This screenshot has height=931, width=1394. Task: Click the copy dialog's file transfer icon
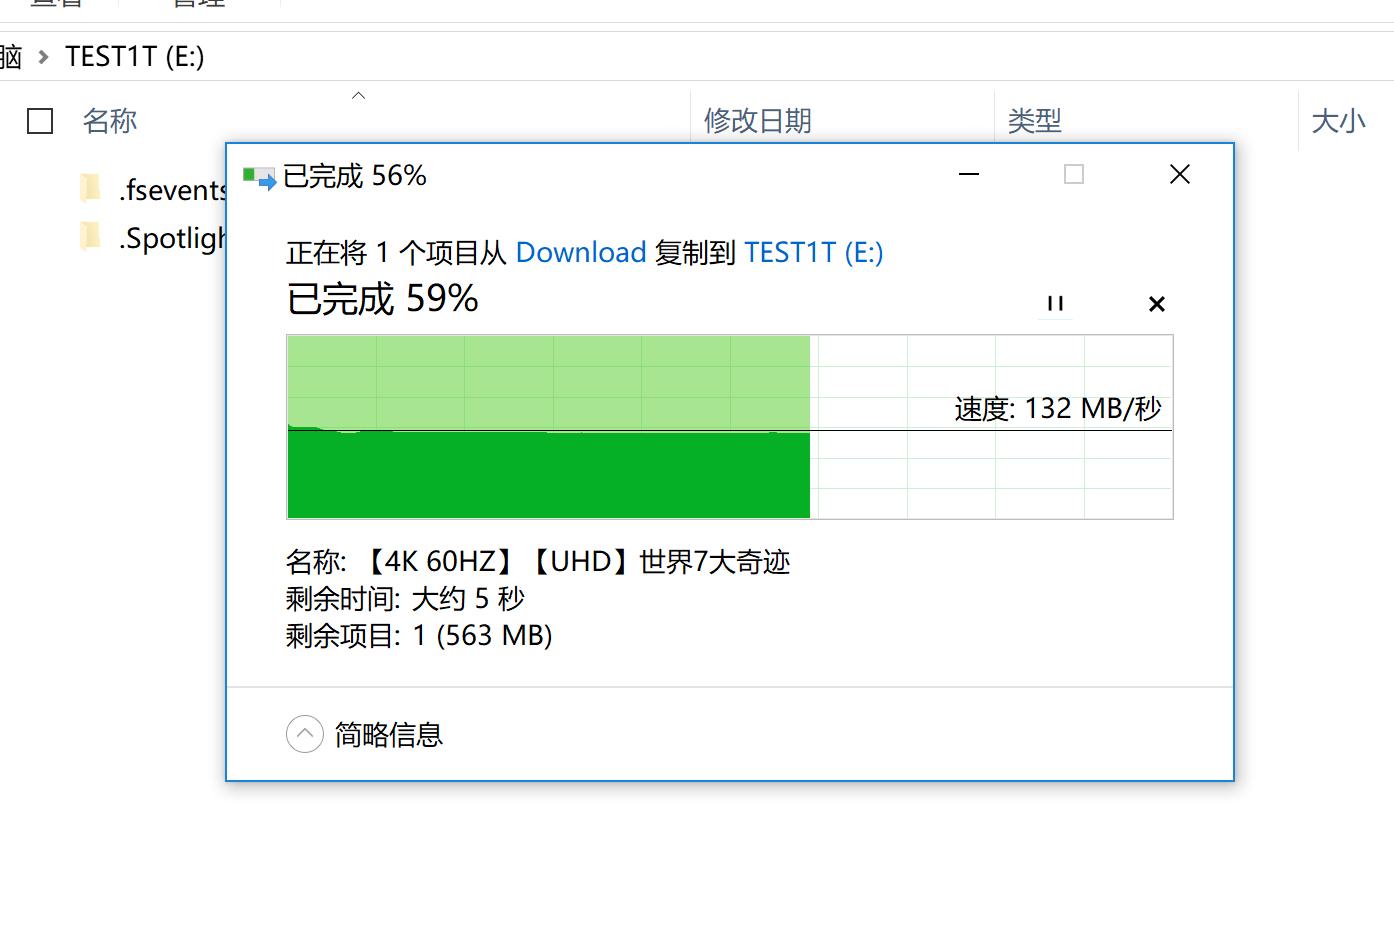(257, 175)
